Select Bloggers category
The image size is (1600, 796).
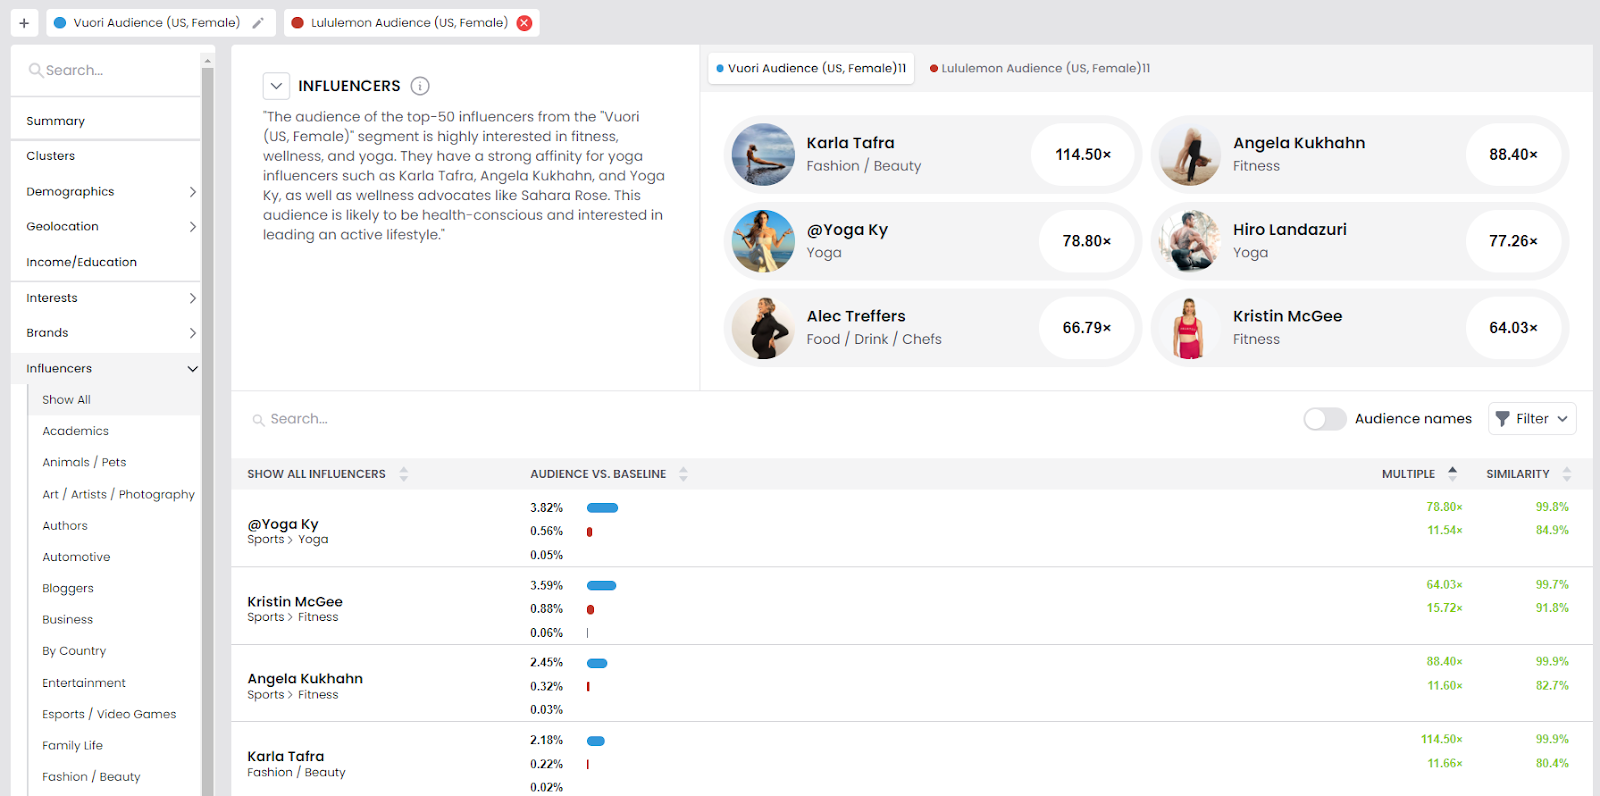[68, 588]
